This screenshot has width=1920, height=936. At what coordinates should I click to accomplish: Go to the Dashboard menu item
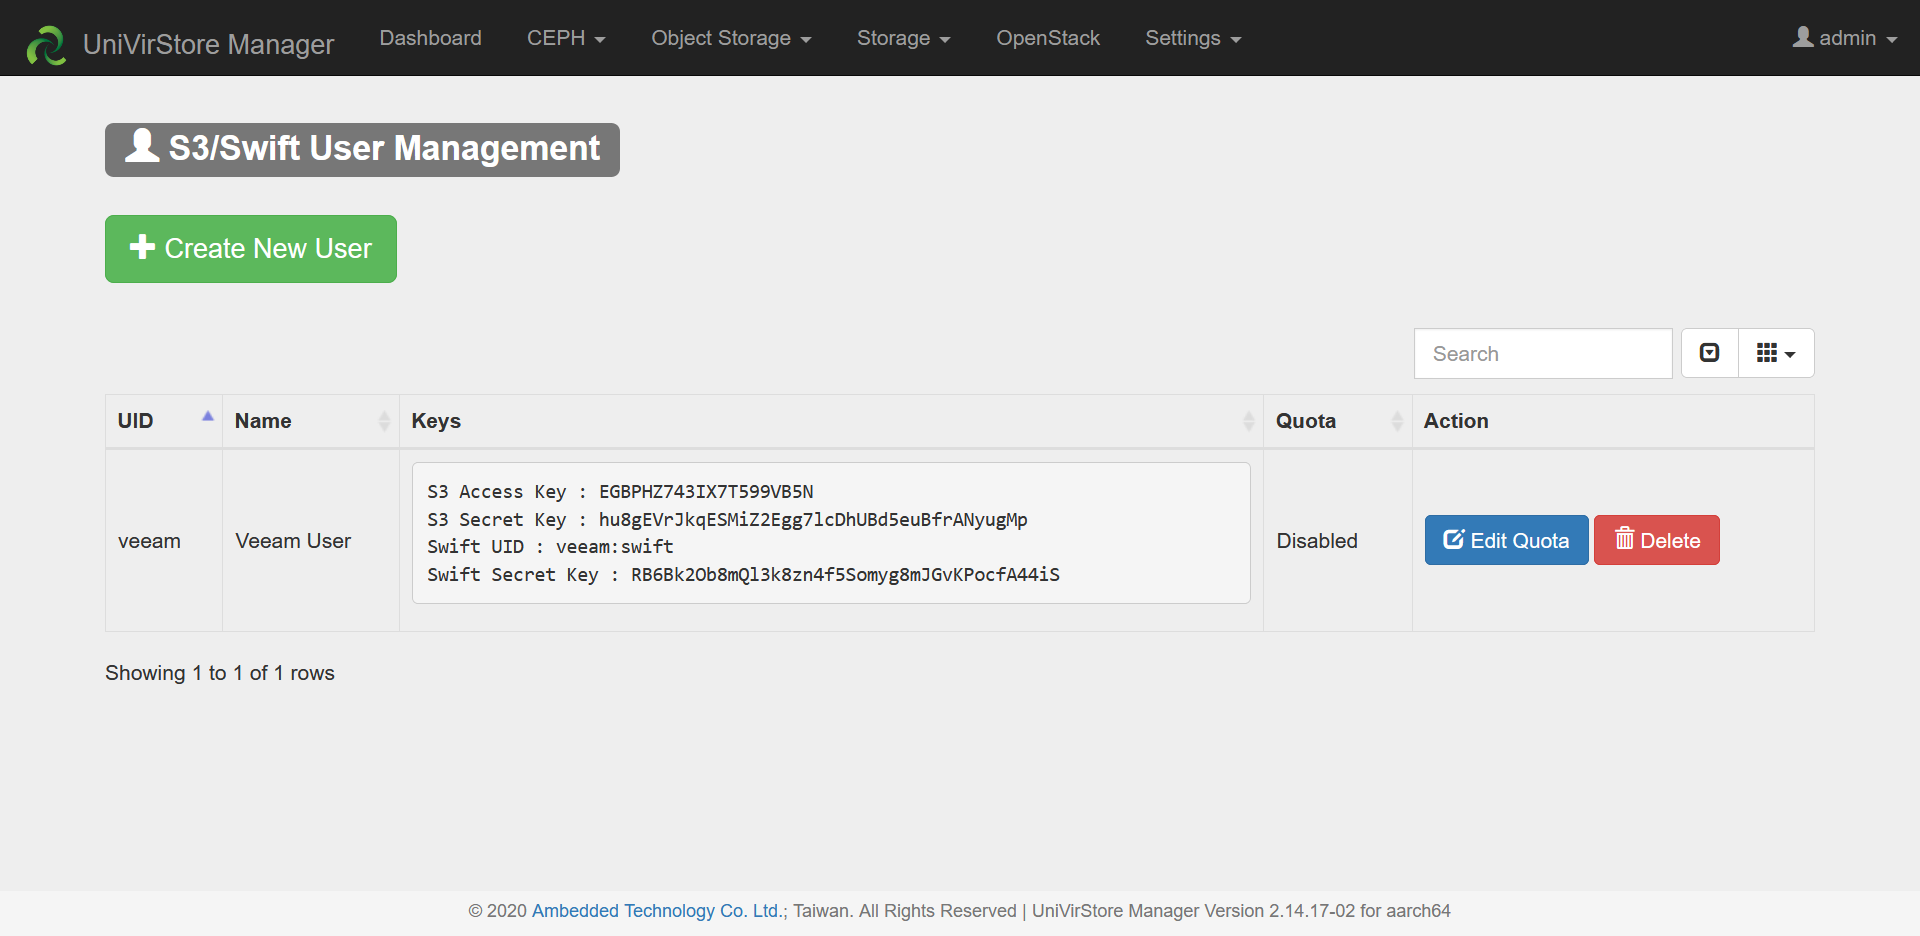tap(430, 38)
